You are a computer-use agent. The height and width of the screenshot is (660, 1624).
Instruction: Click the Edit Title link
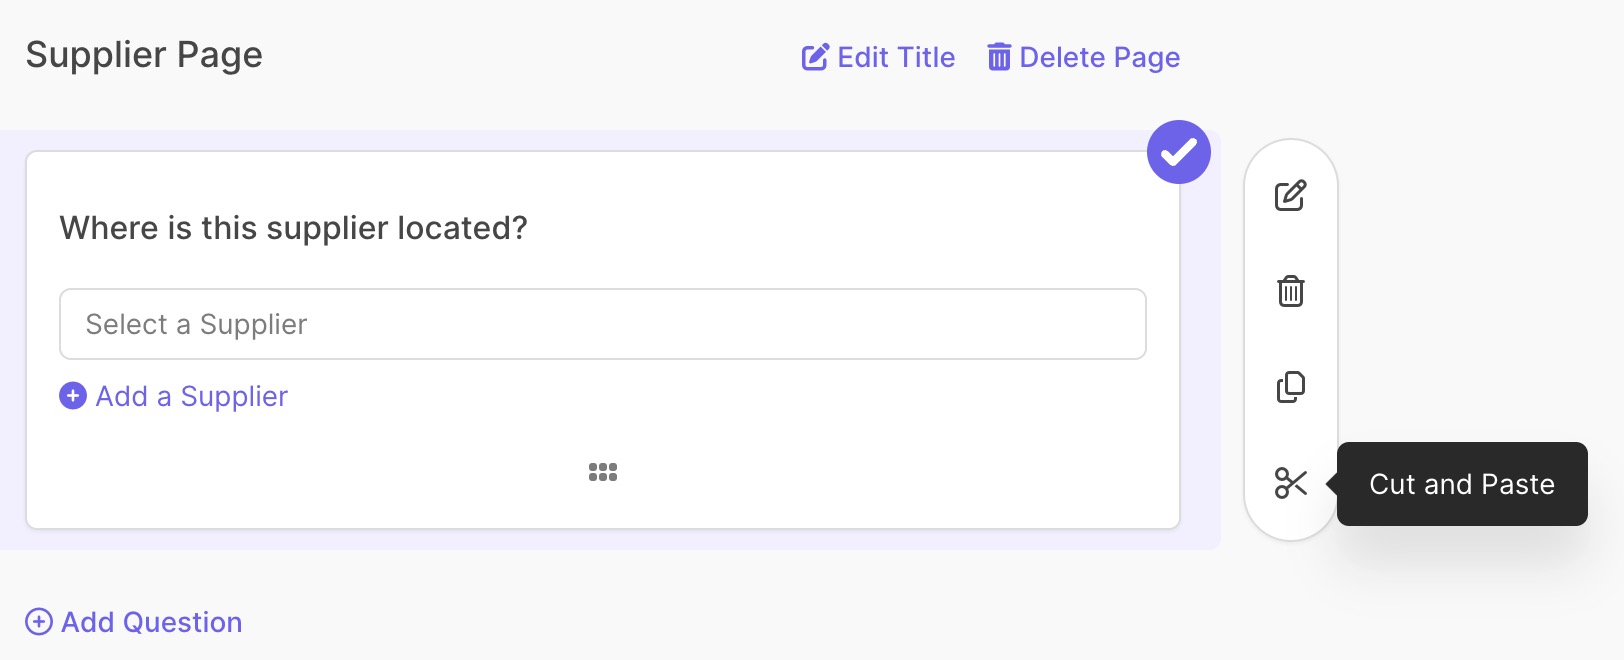tap(878, 57)
